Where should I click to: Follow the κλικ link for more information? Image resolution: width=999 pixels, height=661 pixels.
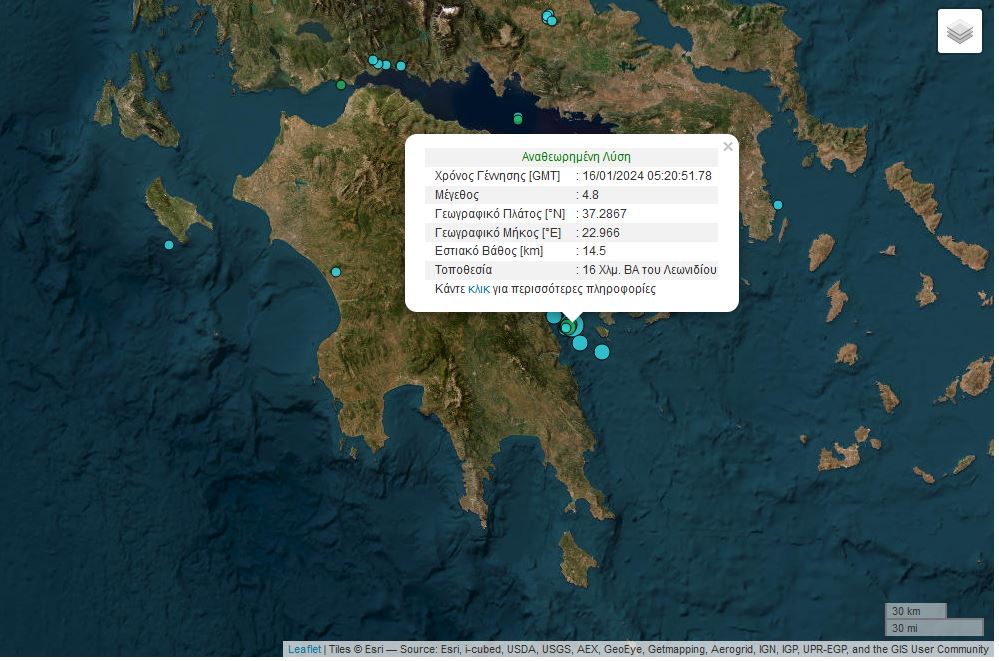pyautogui.click(x=479, y=288)
